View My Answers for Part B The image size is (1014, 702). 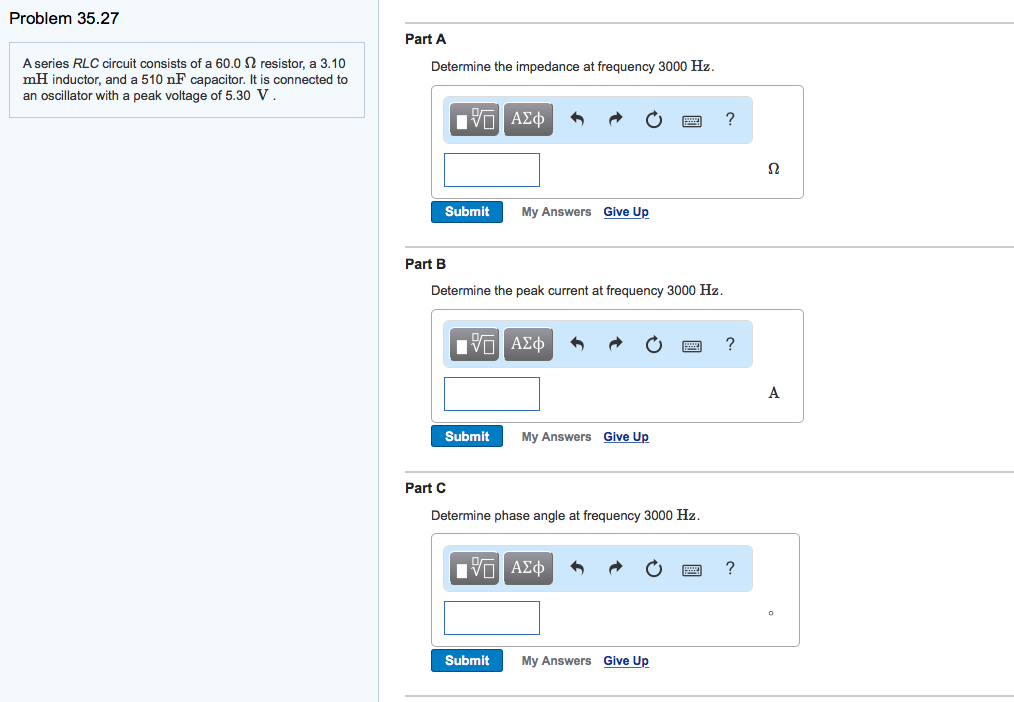[x=556, y=437]
